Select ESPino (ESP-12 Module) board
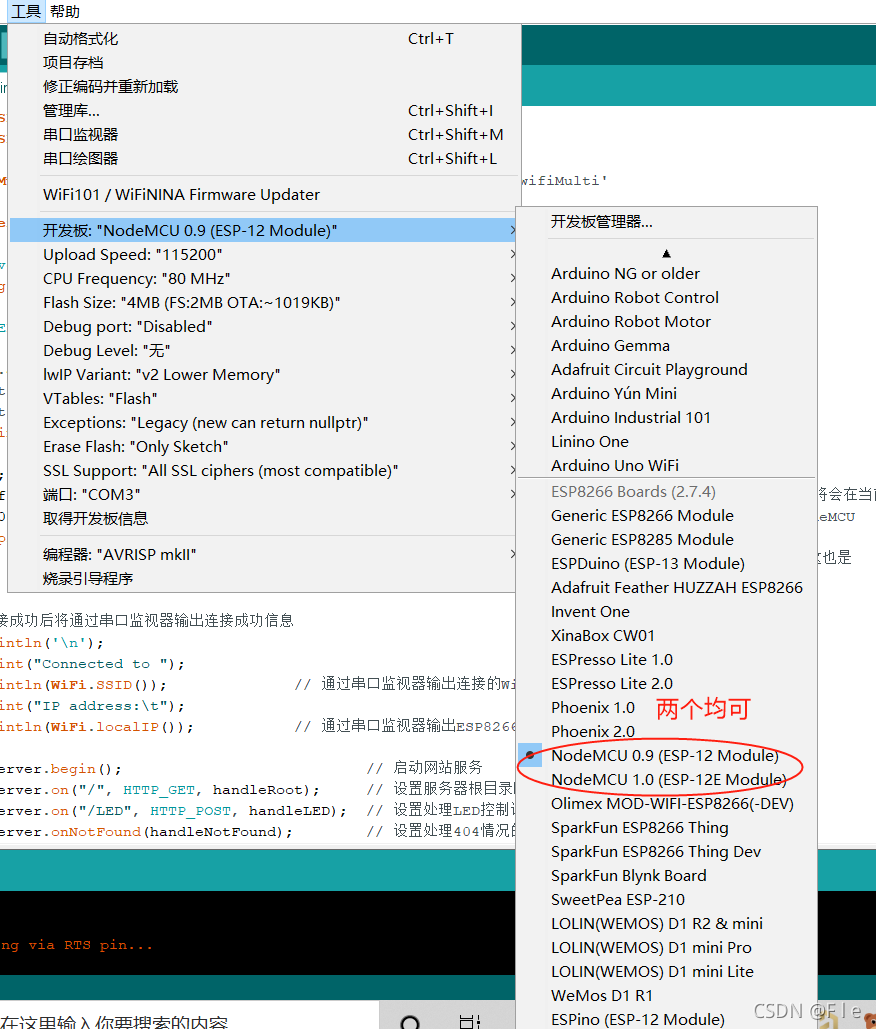 point(667,1019)
